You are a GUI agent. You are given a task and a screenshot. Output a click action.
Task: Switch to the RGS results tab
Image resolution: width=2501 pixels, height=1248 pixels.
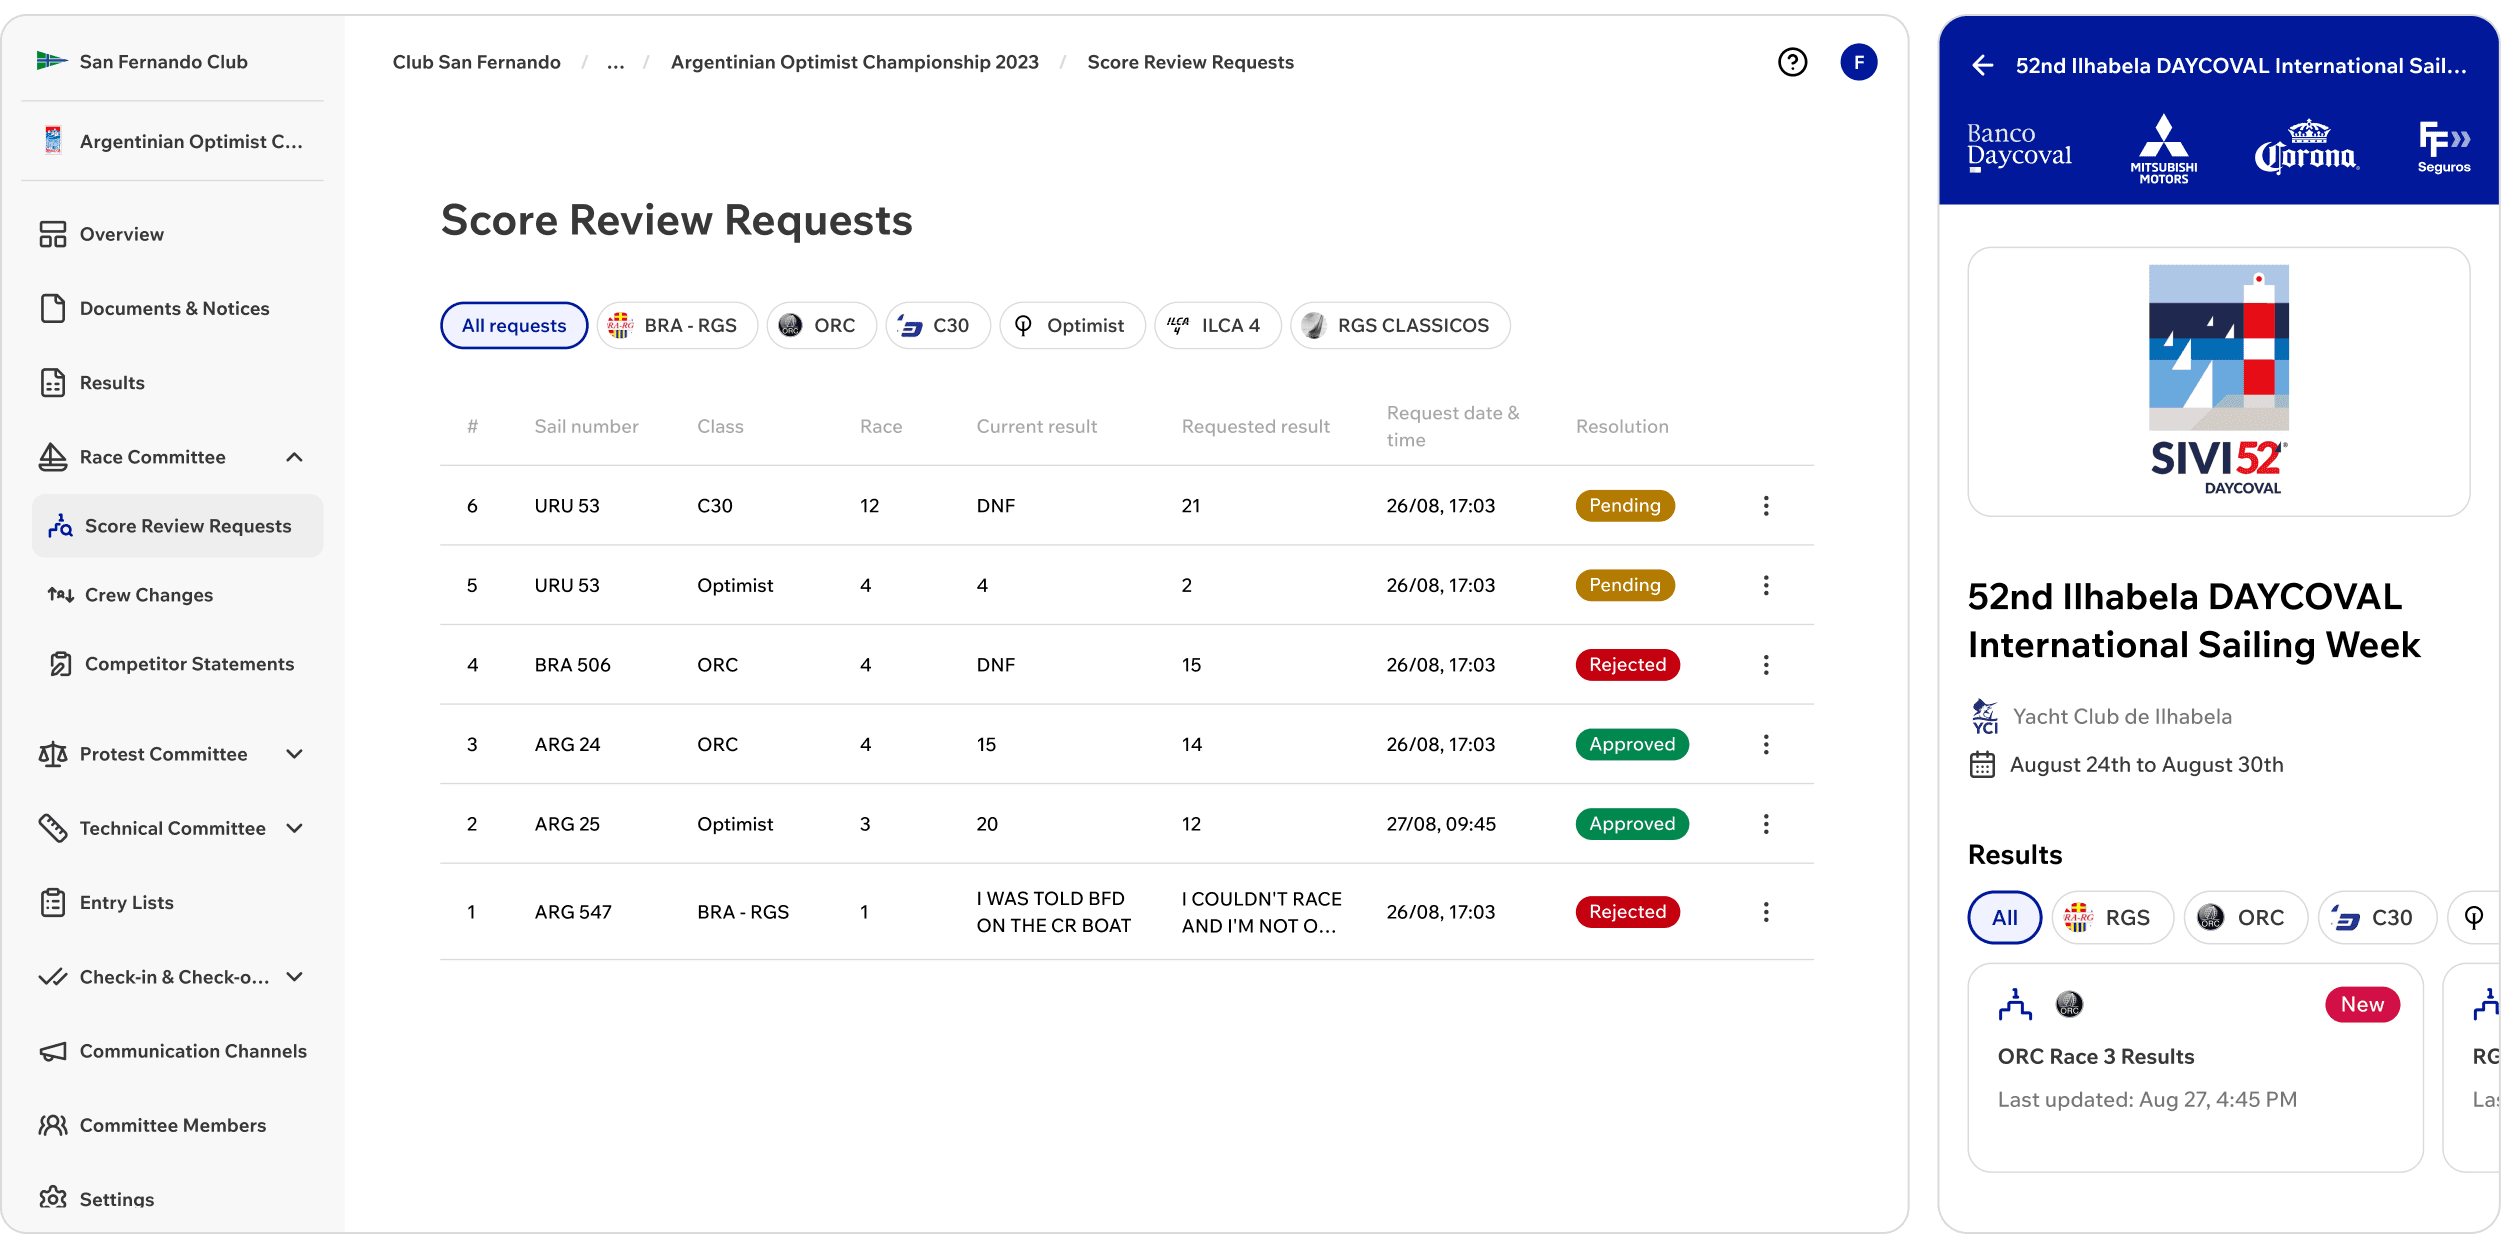click(2112, 917)
